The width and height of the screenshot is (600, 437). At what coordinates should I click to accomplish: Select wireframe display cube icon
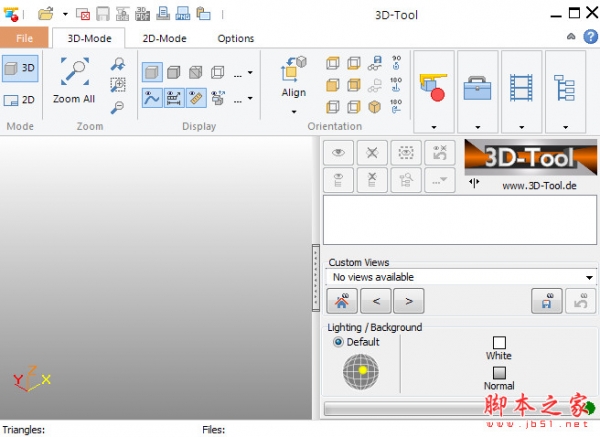coord(218,72)
